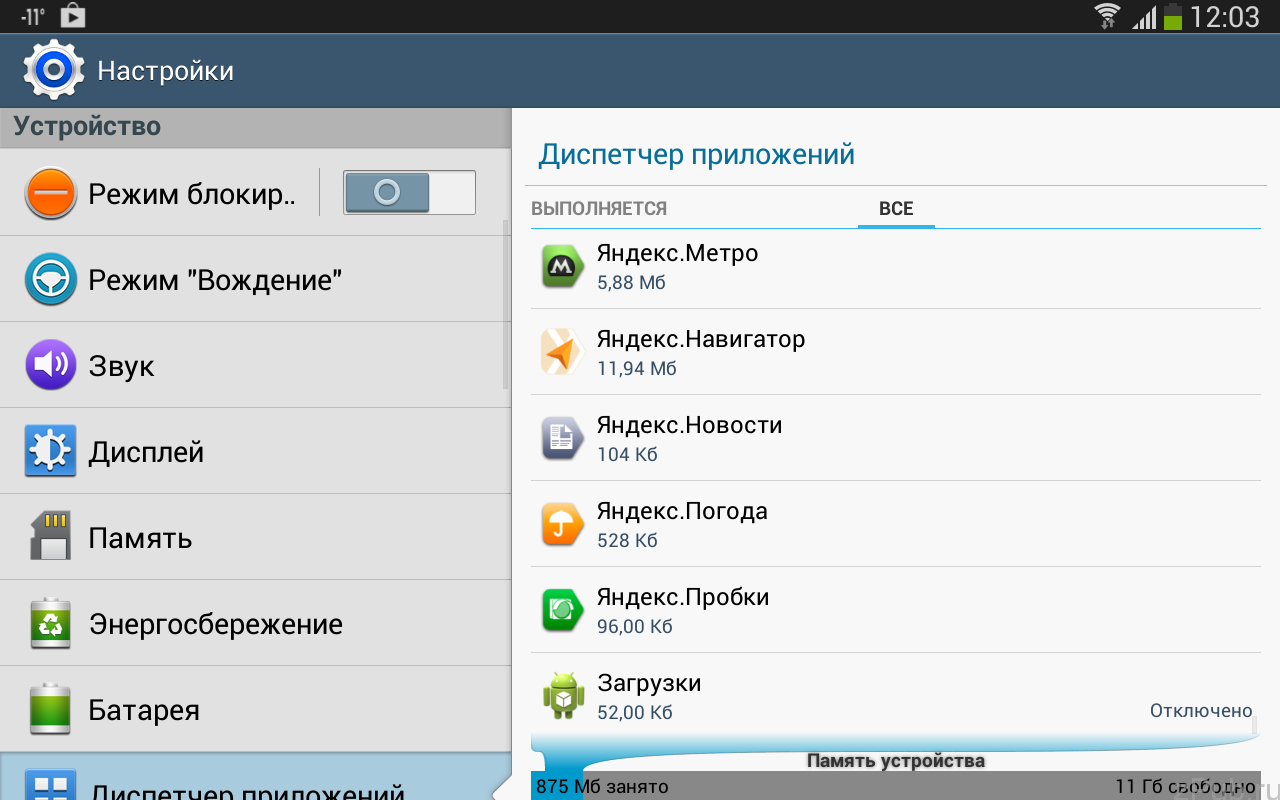
Task: Tap the Яндекс.Пробки green icon
Action: click(563, 610)
